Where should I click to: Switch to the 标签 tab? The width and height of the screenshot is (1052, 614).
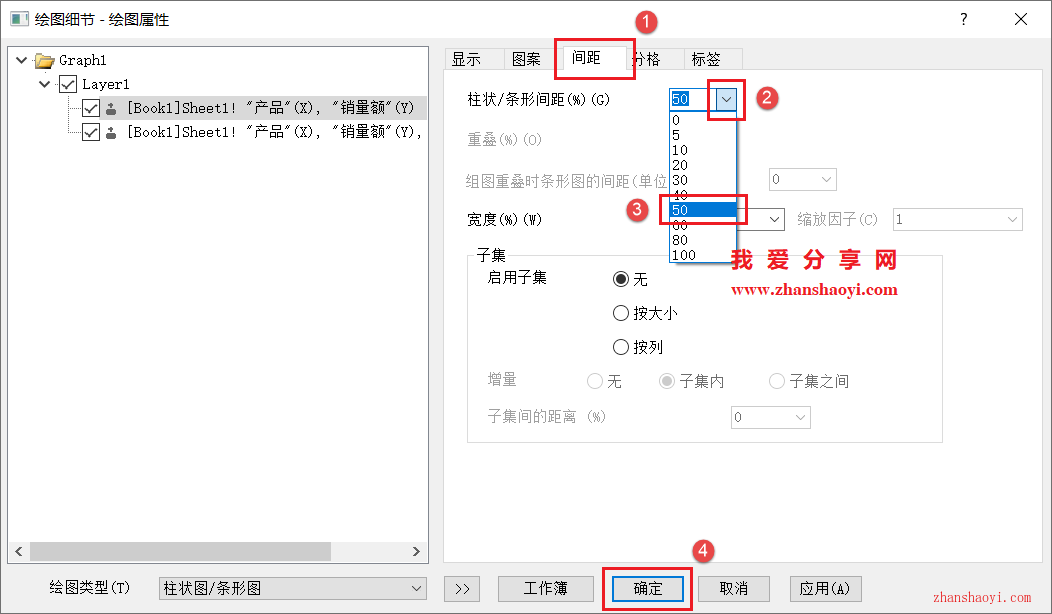click(706, 59)
